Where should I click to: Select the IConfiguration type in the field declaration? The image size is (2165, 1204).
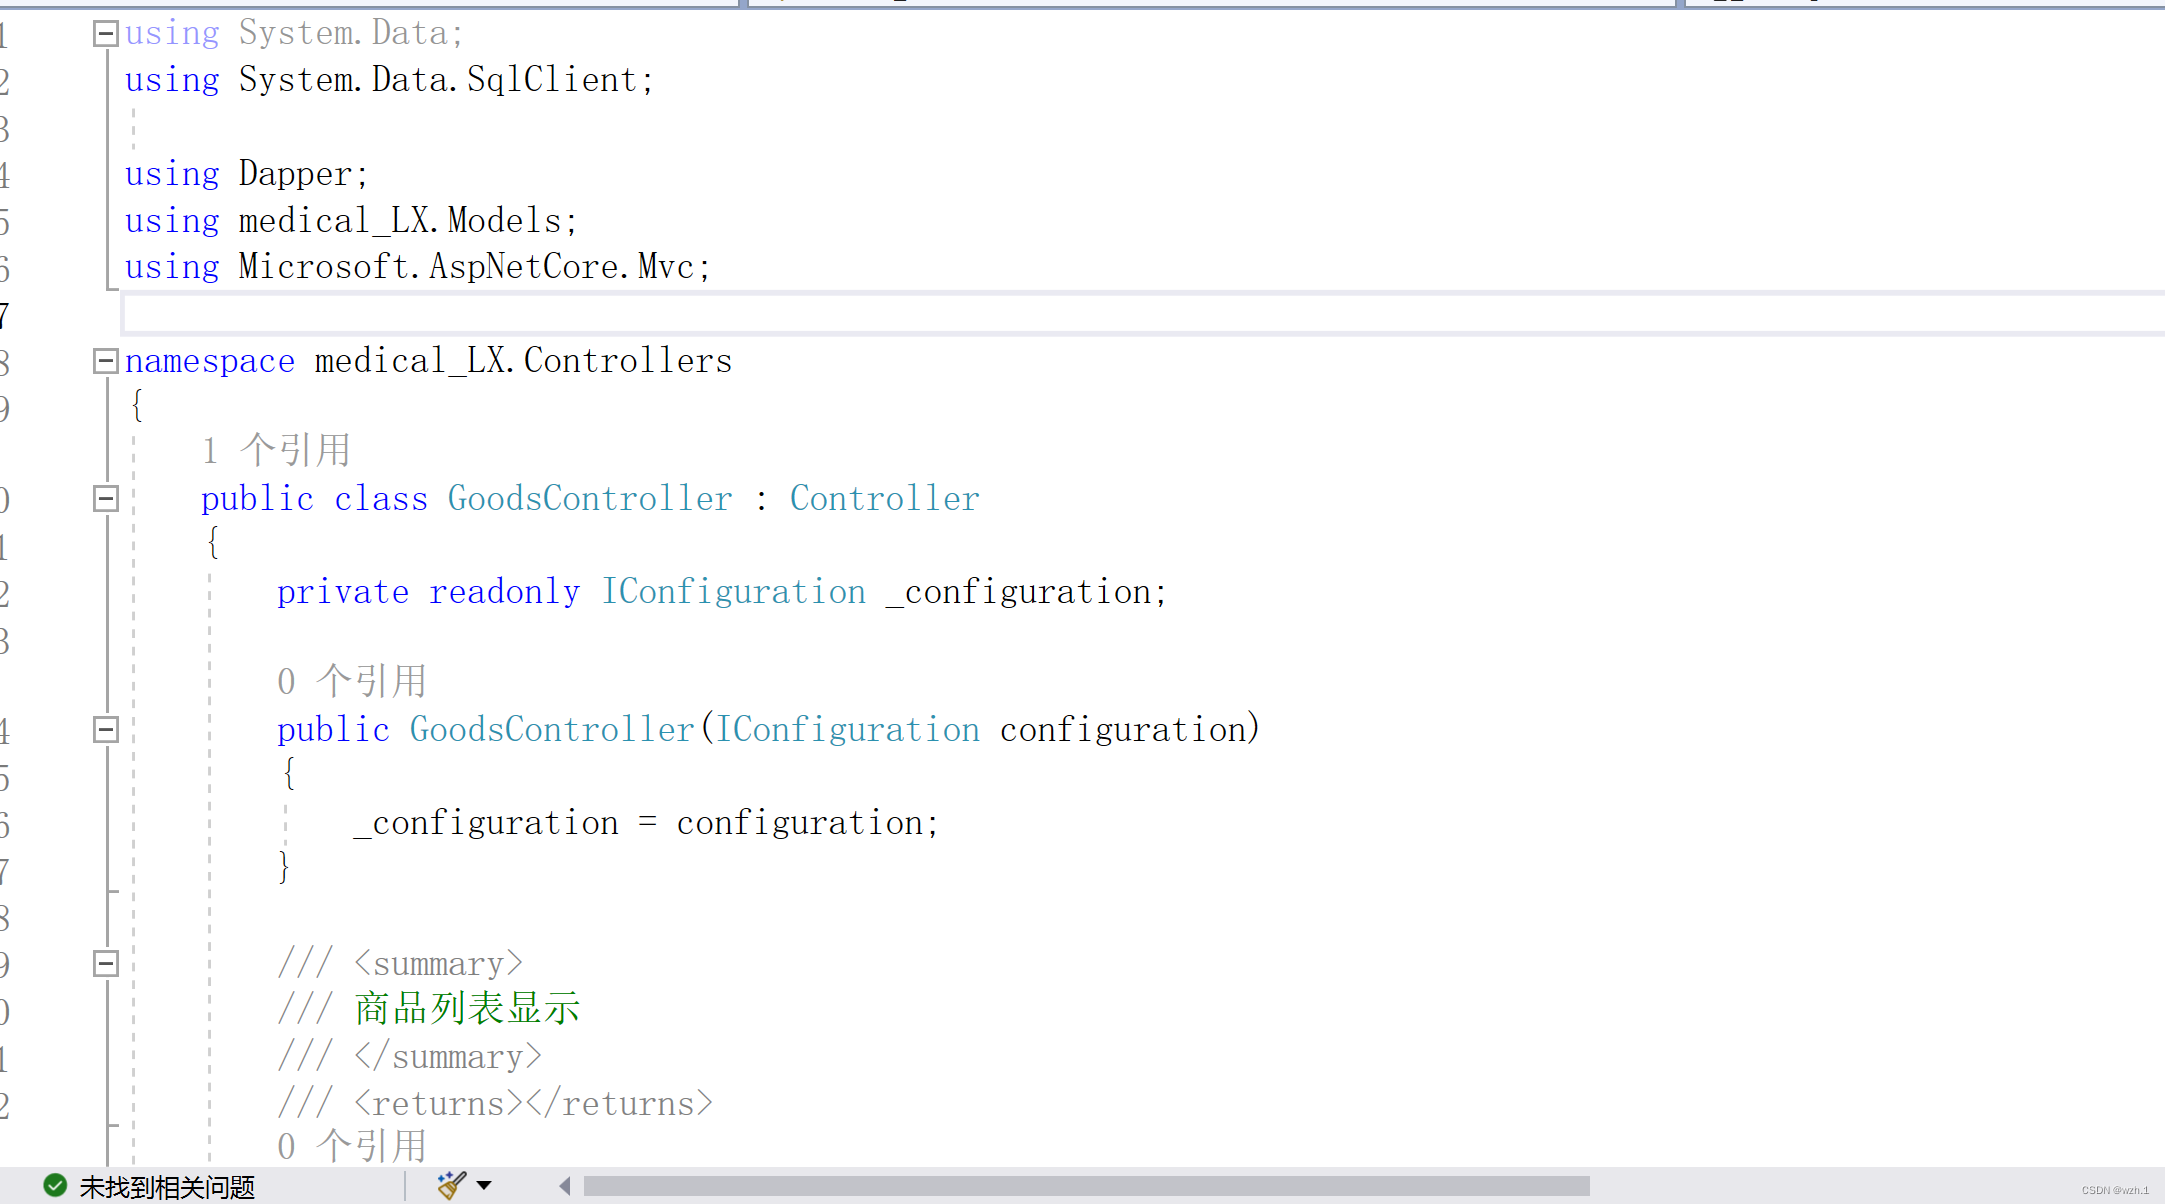(734, 591)
